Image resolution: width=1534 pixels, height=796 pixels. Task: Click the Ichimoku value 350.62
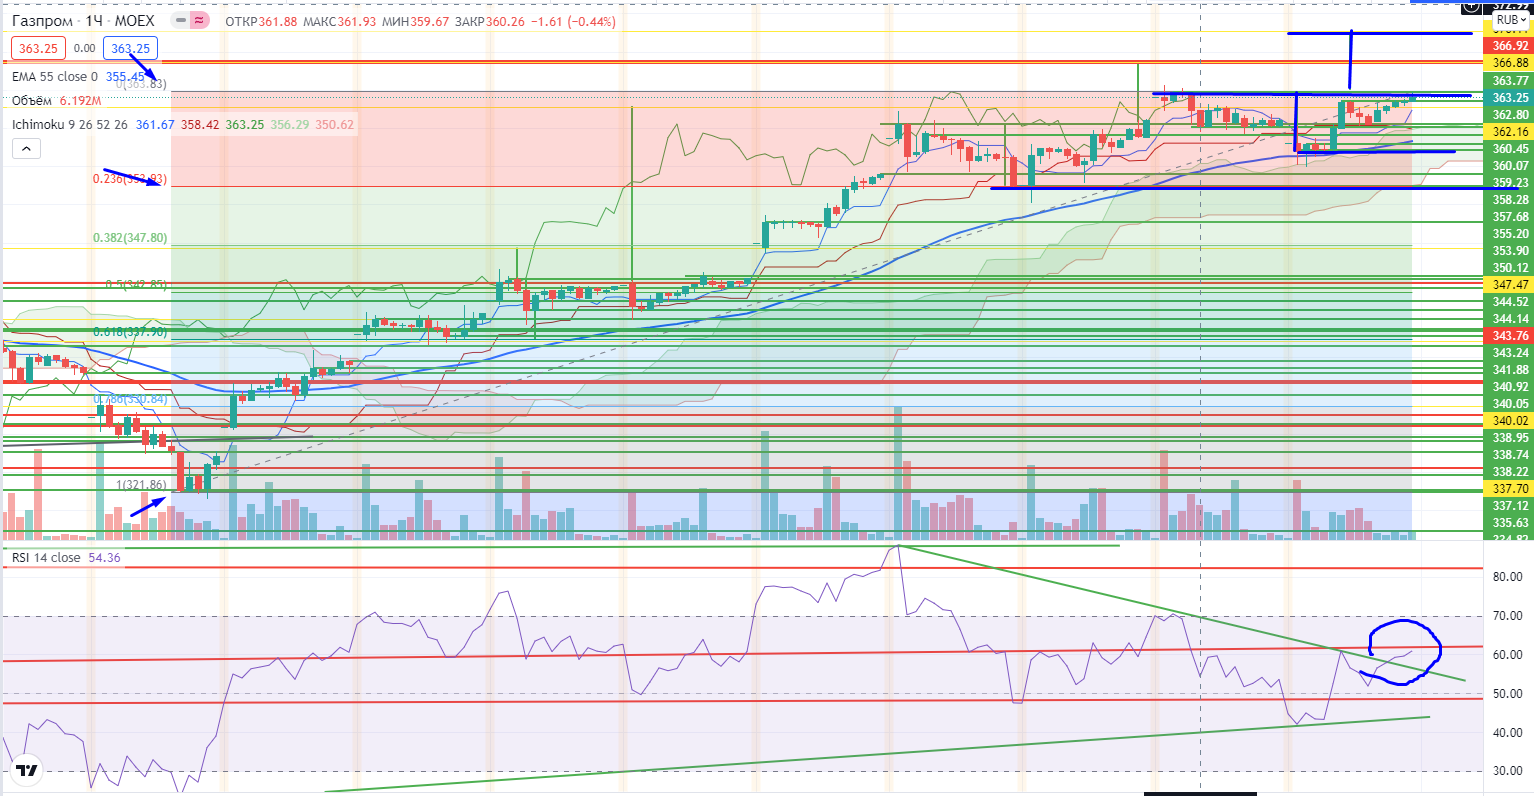pos(334,124)
